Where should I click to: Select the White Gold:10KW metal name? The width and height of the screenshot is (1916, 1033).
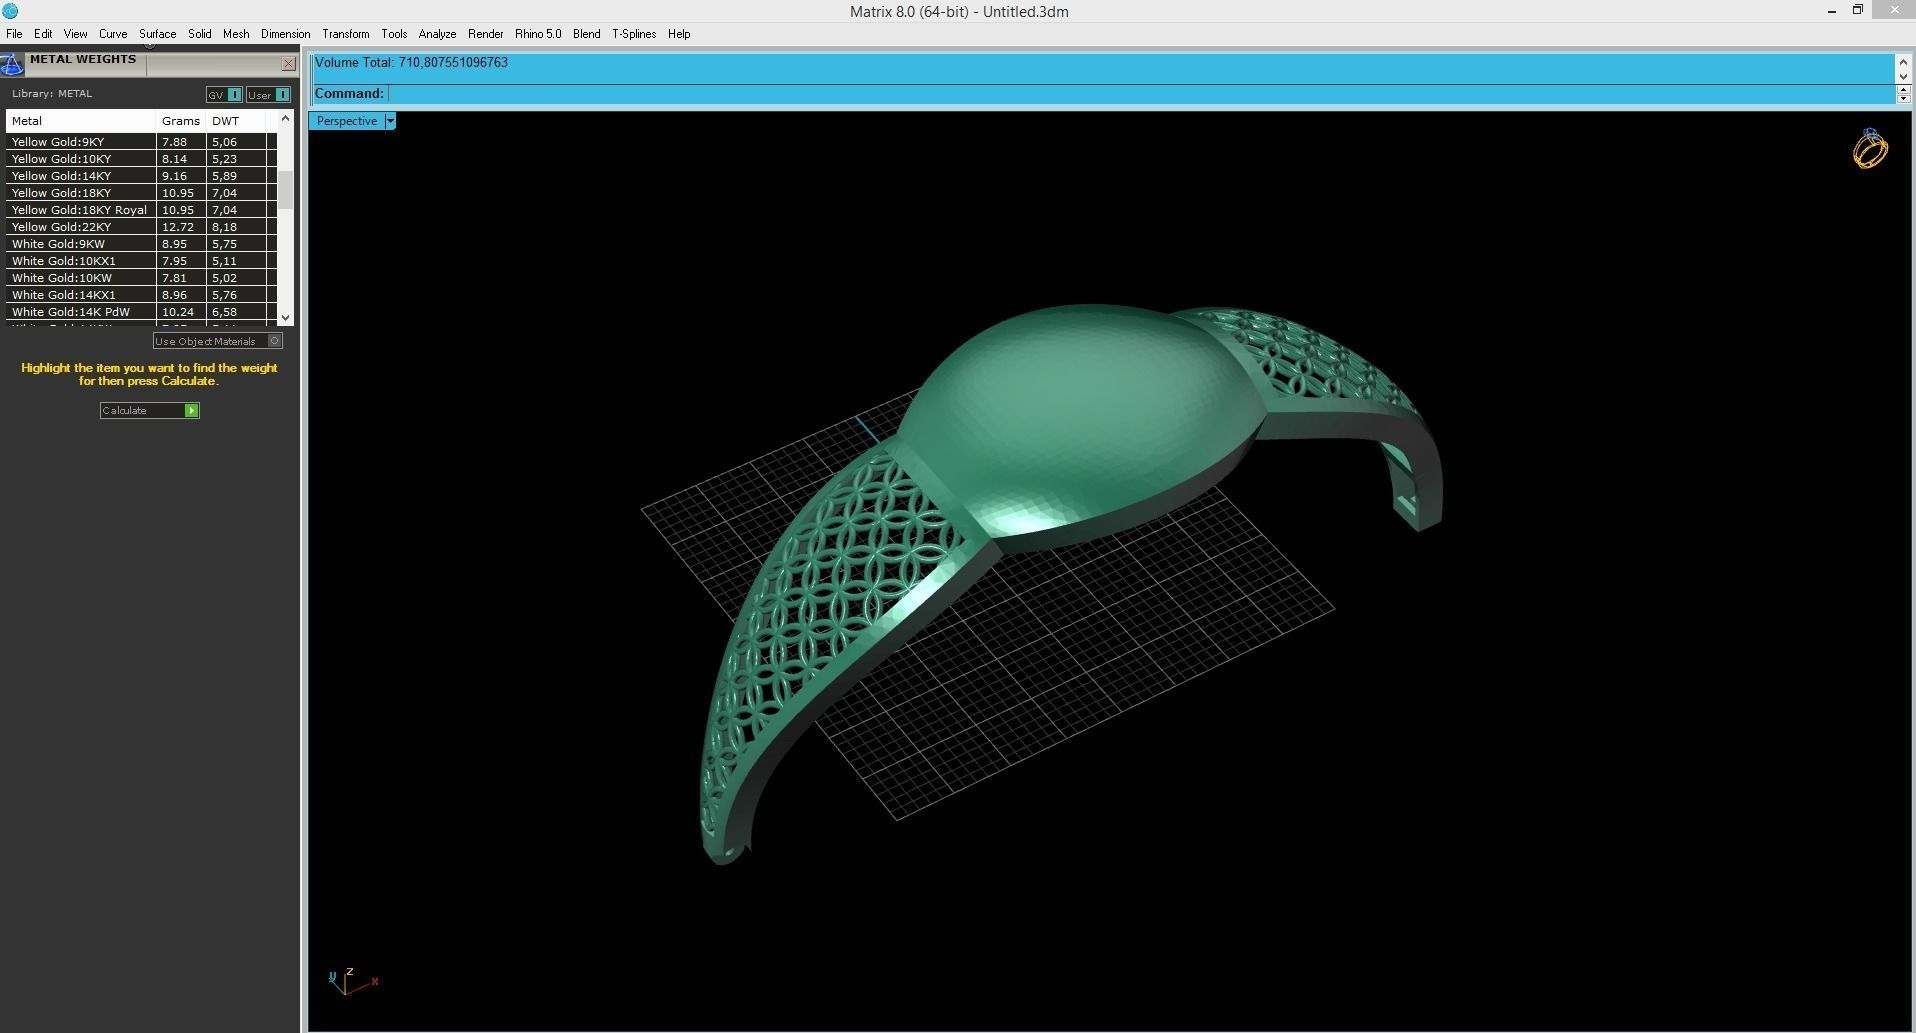click(x=62, y=278)
